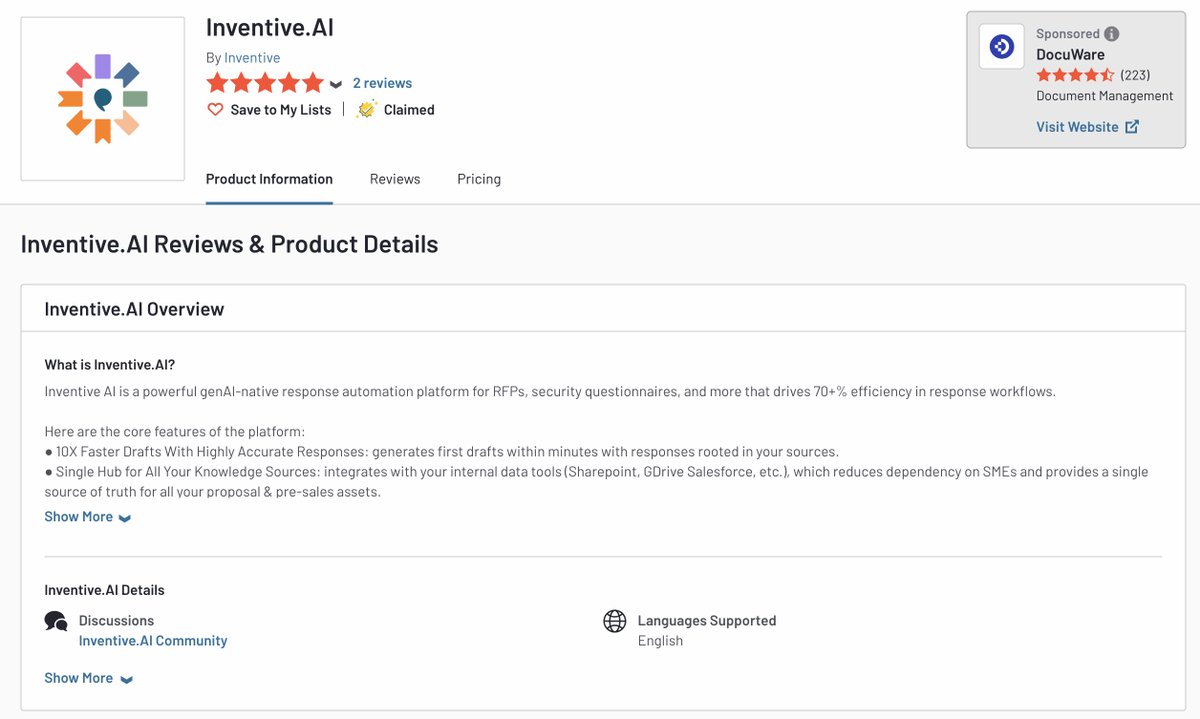Image resolution: width=1200 pixels, height=719 pixels.
Task: Click the Document Management category text
Action: coord(1105,96)
